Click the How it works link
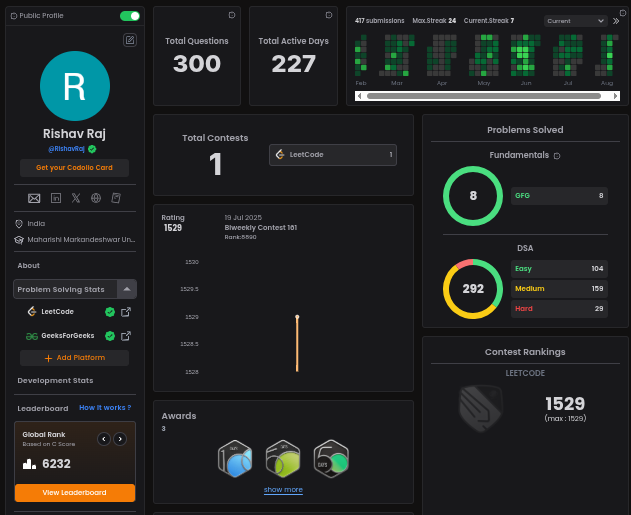631x515 pixels. (x=105, y=408)
